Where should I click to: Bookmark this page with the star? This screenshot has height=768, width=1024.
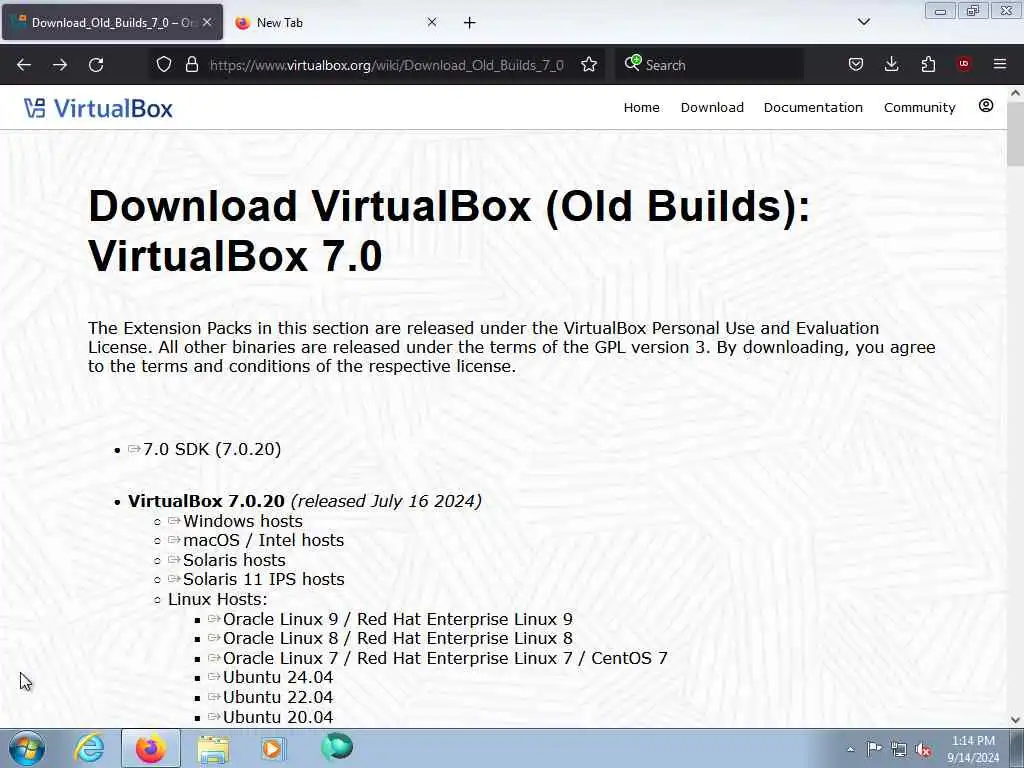[589, 64]
